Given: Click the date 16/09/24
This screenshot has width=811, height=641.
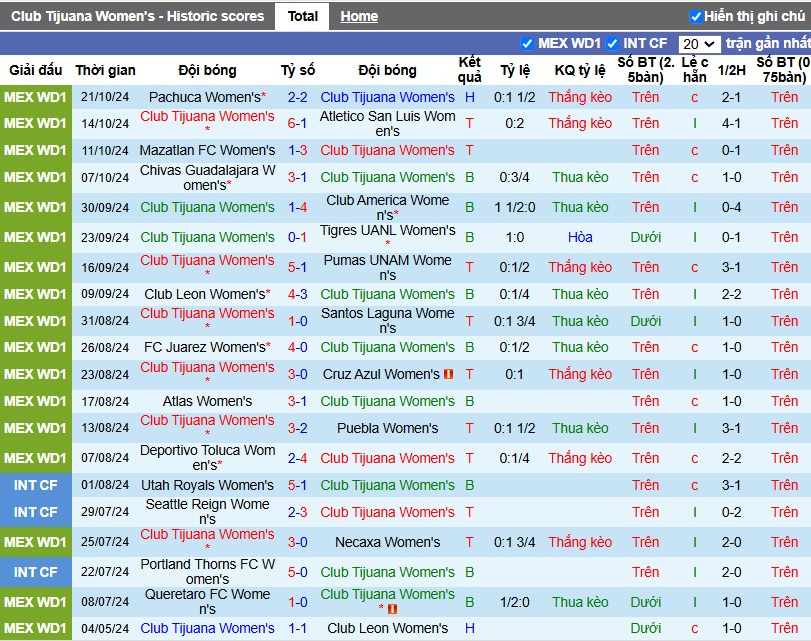Looking at the screenshot, I should (x=105, y=267).
